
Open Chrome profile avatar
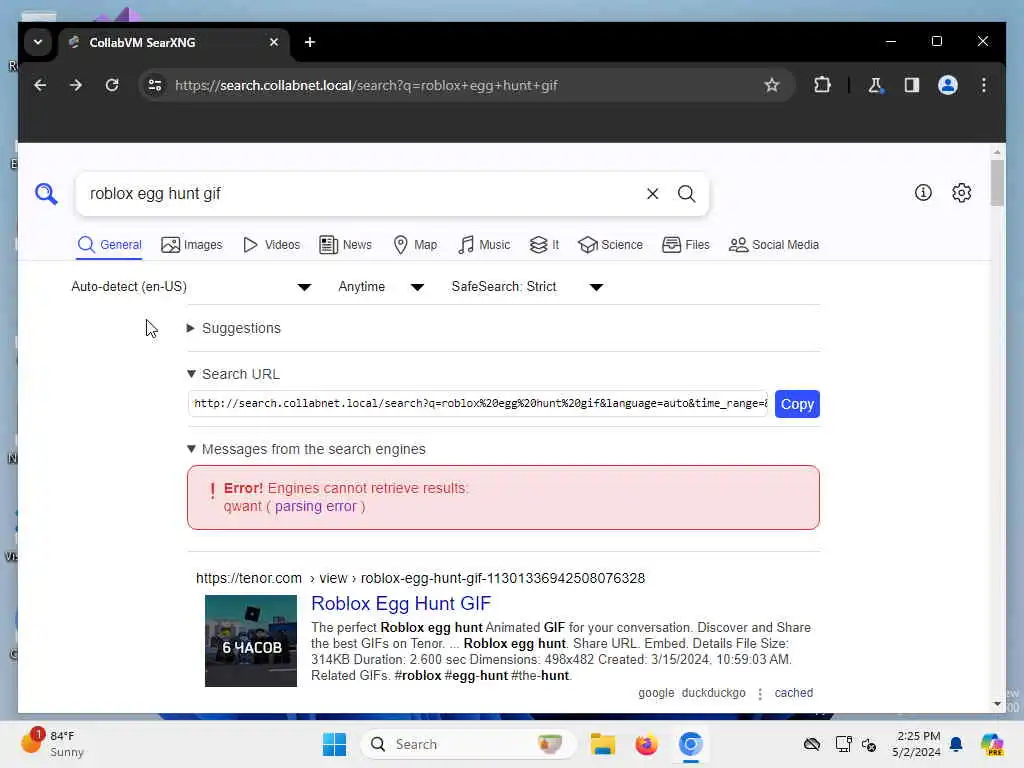pos(948,86)
